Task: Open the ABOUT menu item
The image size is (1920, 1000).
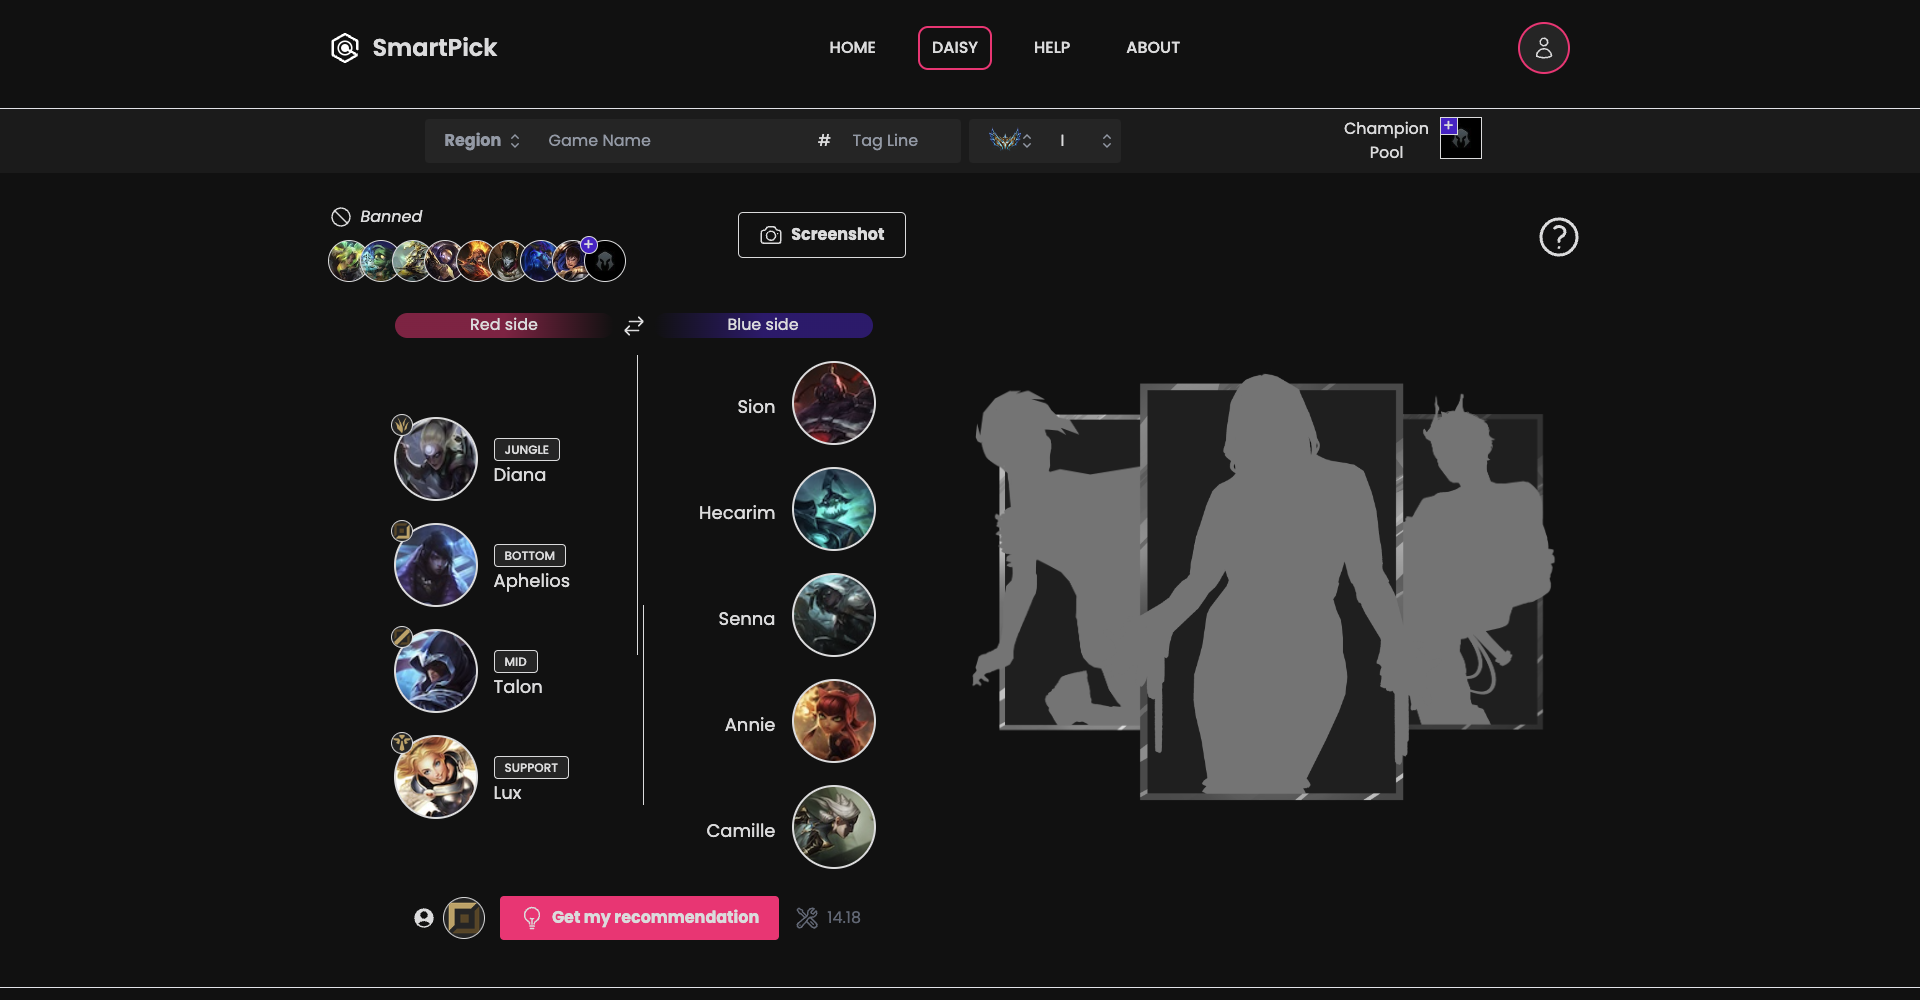Action: click(x=1153, y=48)
